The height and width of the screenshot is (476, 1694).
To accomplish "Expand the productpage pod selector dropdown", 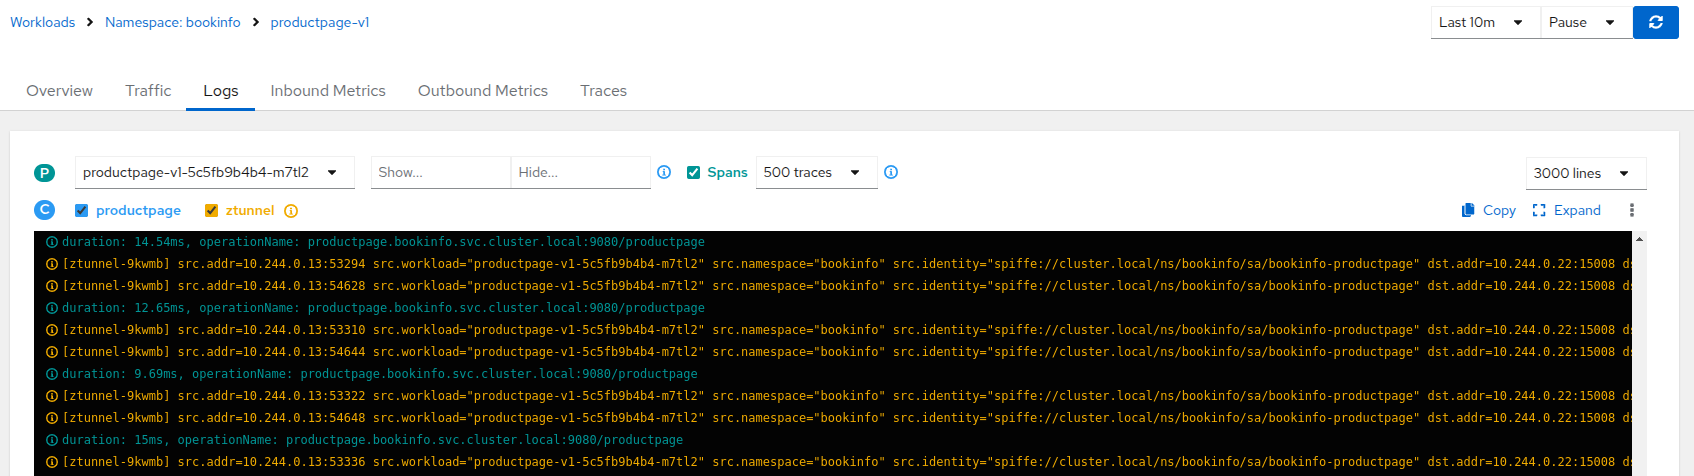I will (x=214, y=172).
